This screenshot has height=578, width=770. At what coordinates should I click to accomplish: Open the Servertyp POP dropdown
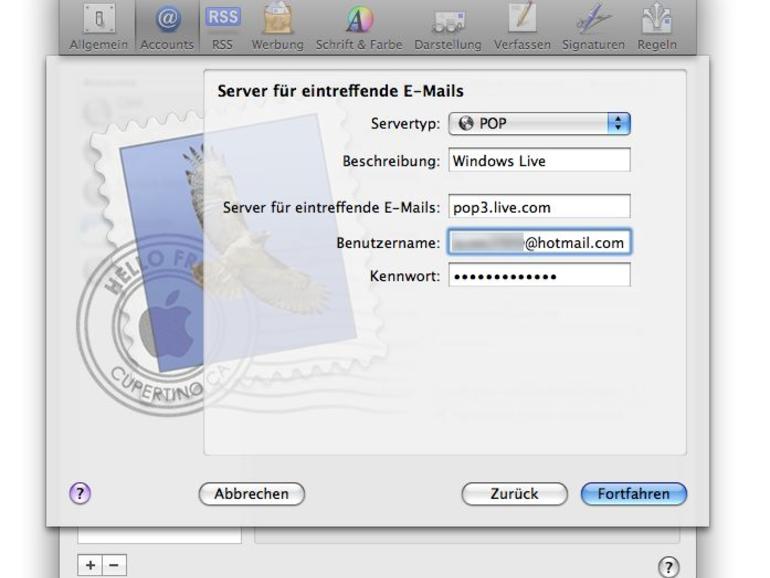coord(539,123)
